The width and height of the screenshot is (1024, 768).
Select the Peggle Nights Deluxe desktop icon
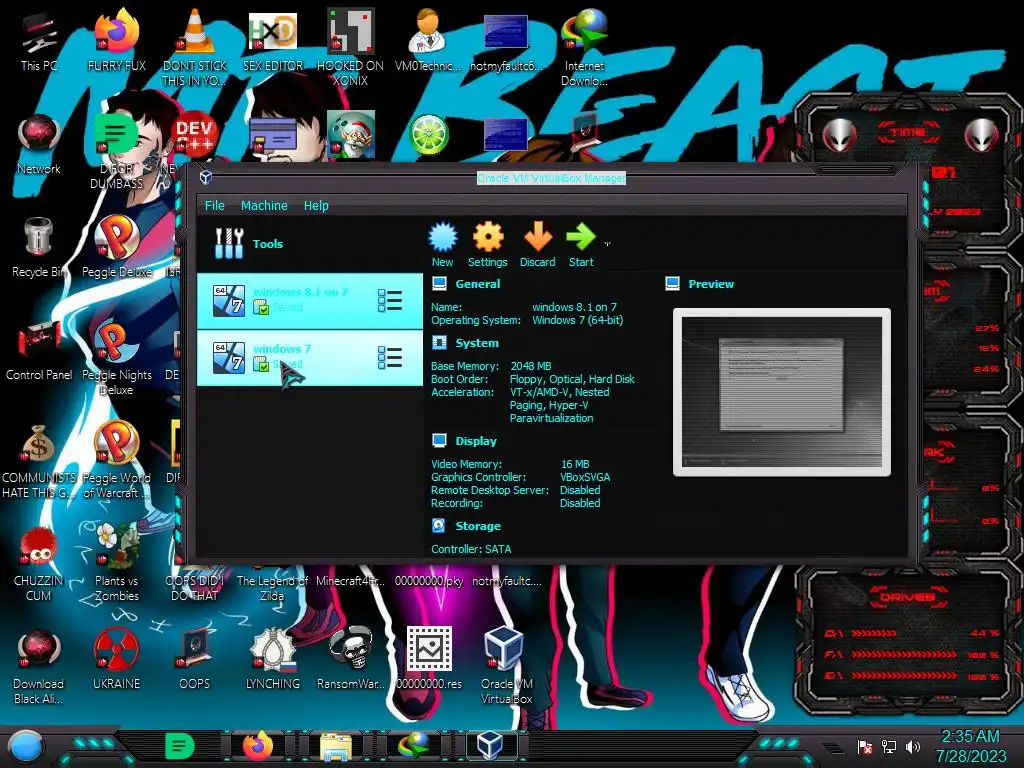116,358
